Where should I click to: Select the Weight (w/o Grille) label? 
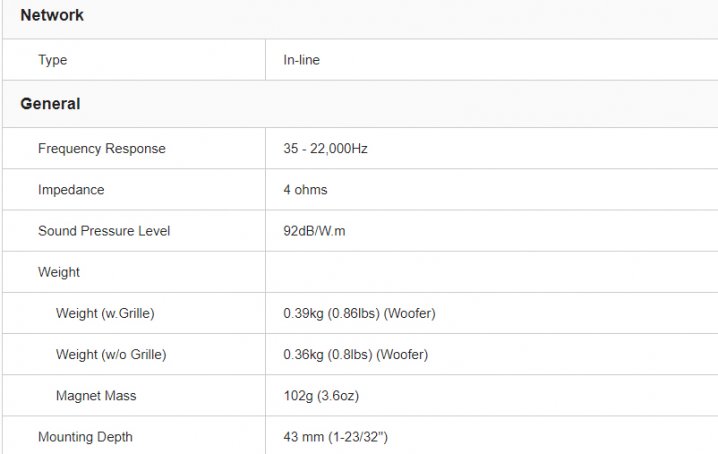tap(111, 355)
